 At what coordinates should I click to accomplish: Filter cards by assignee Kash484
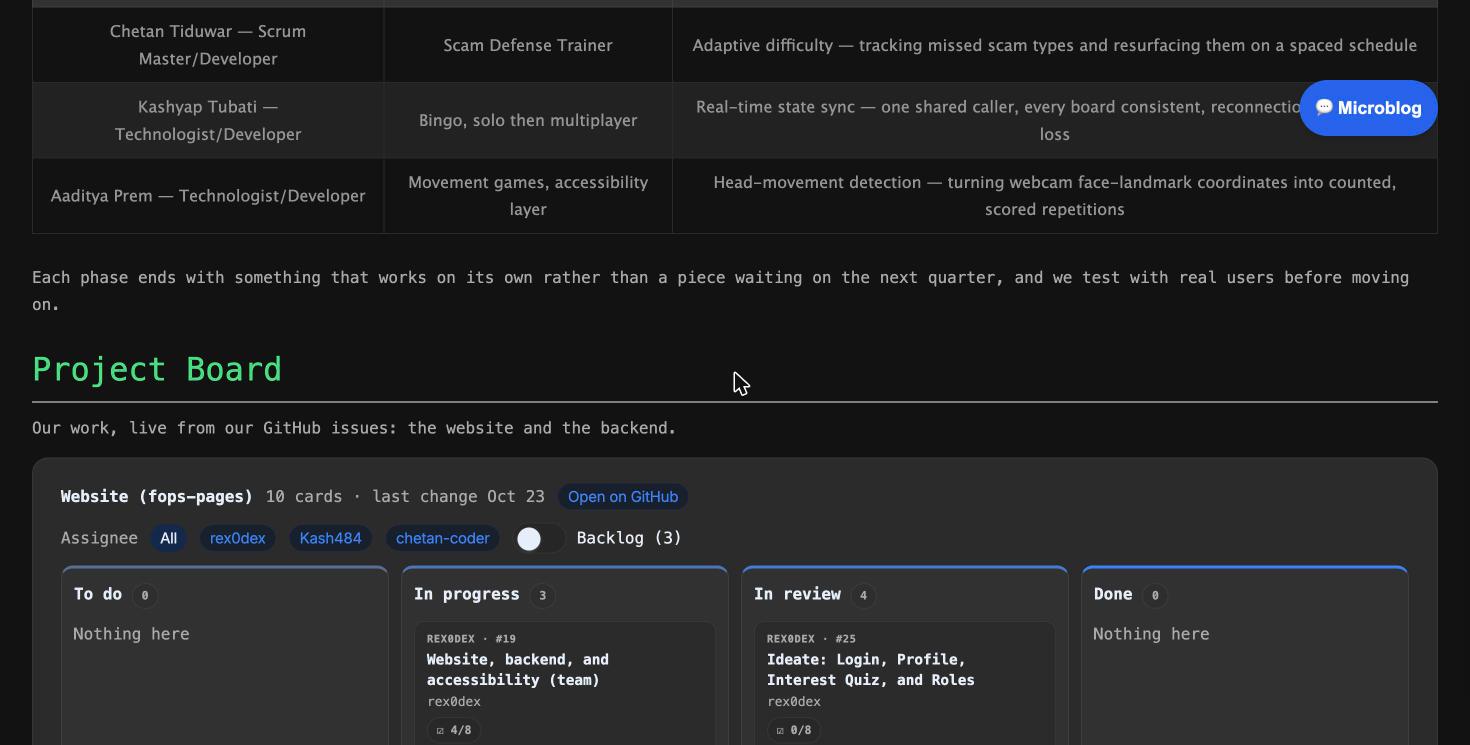331,538
